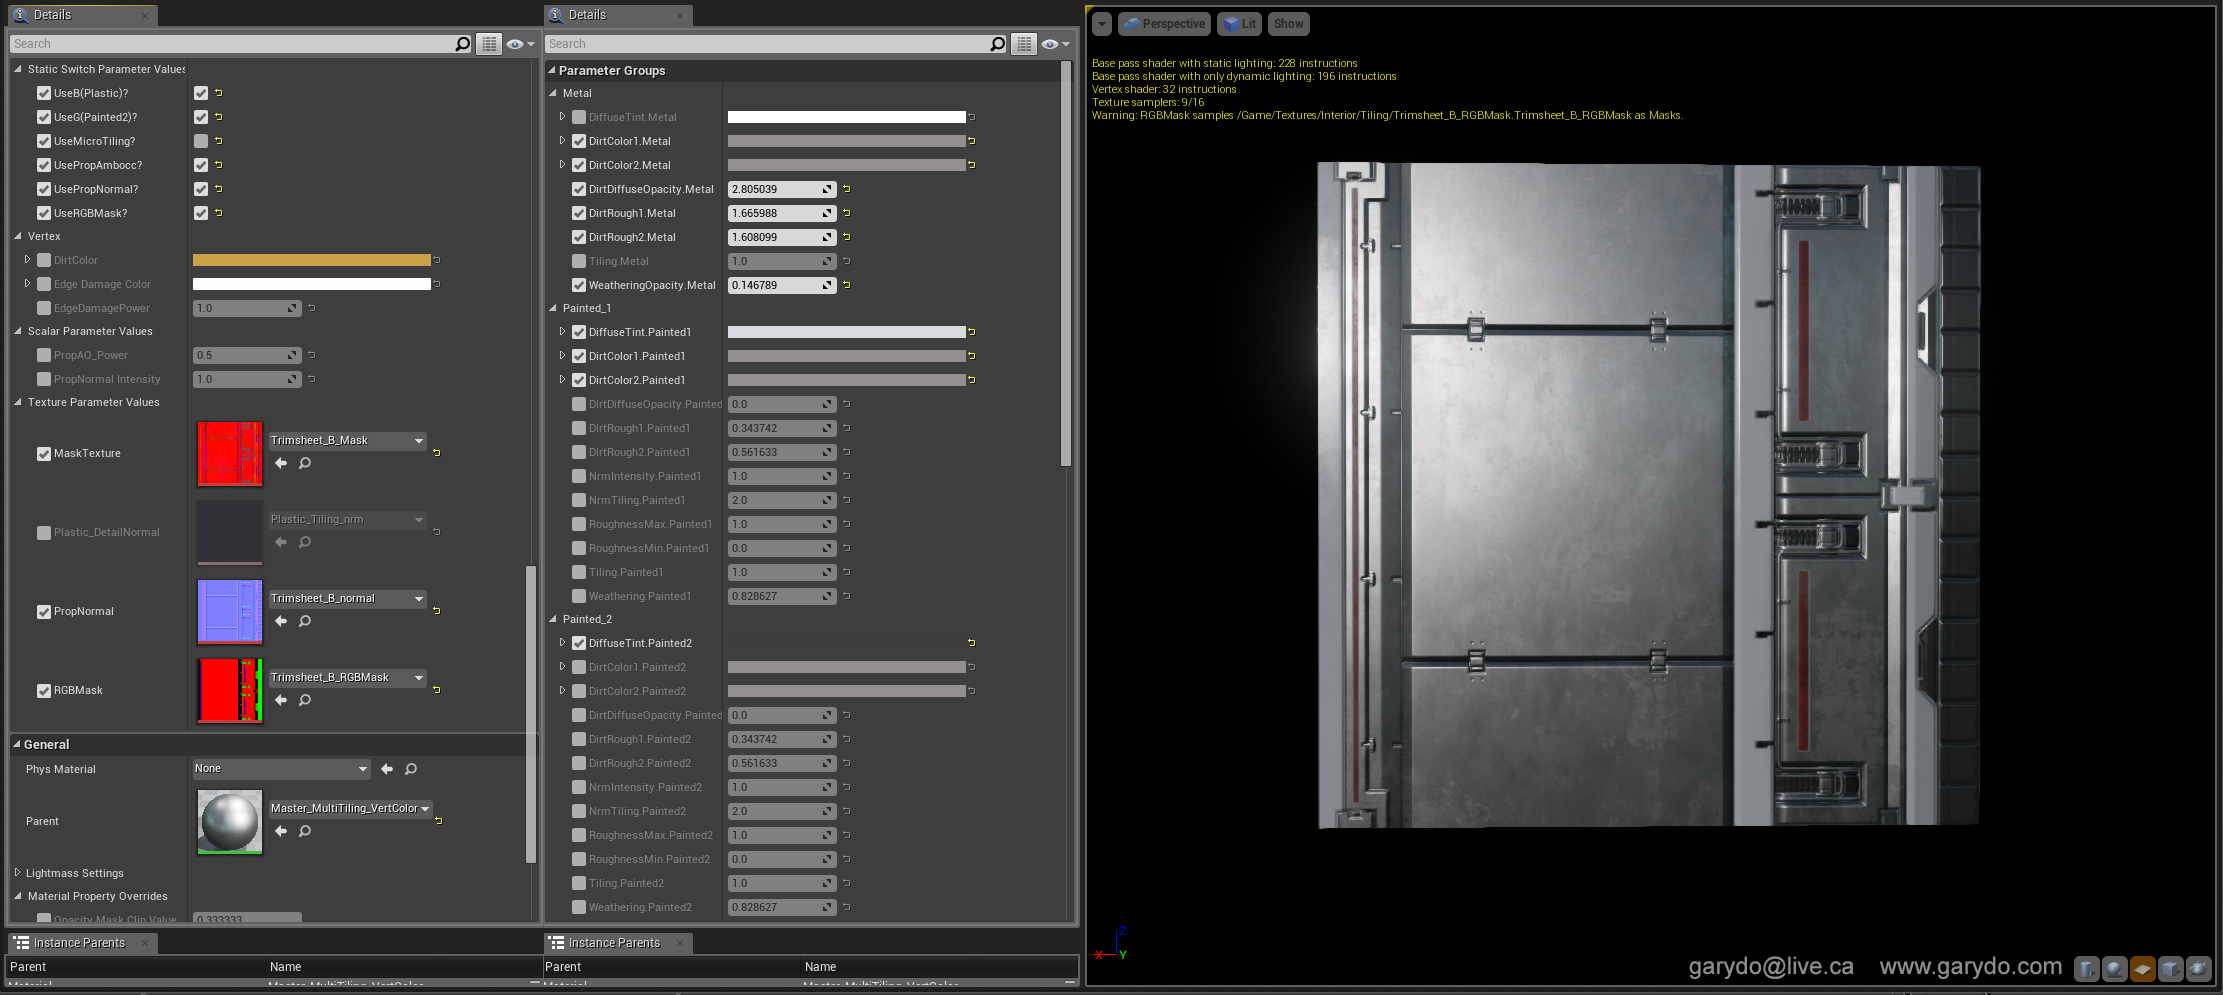Enable DirtColor vertex parameter override

tap(44, 260)
